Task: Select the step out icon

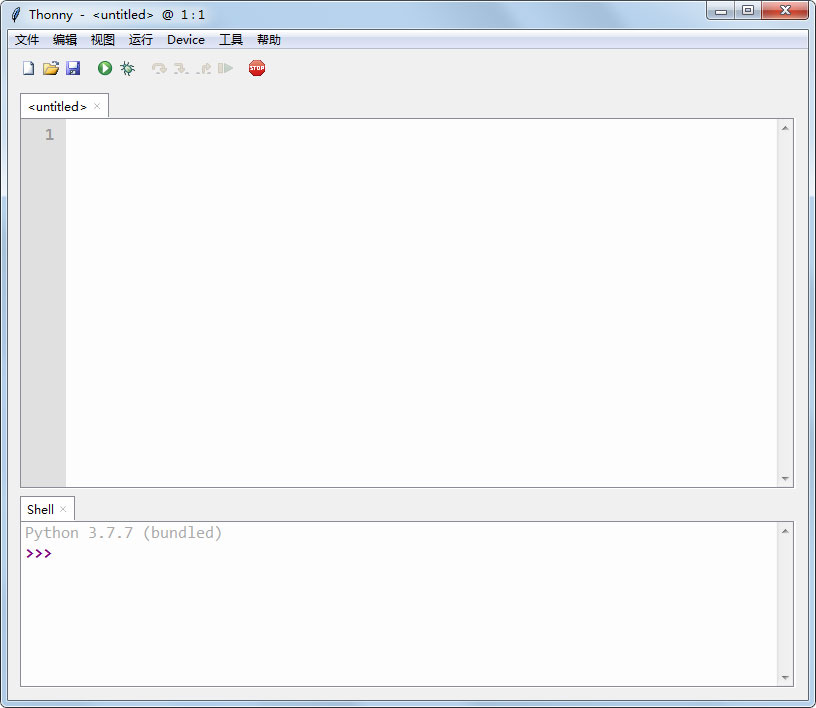Action: [202, 67]
